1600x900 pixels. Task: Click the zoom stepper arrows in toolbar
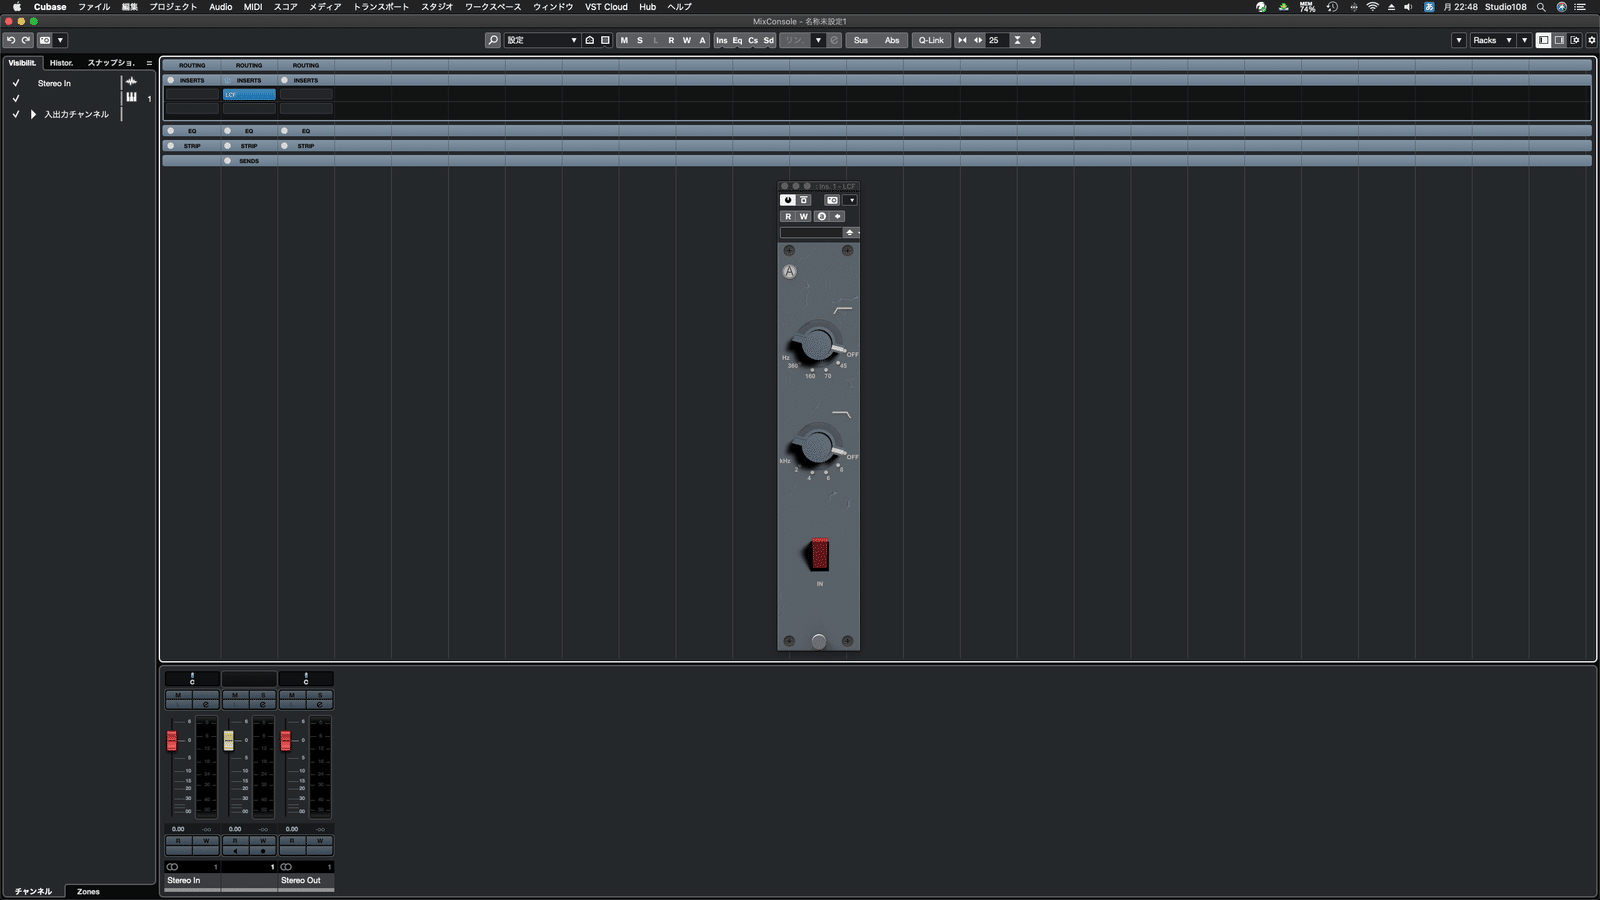[x=1033, y=40]
